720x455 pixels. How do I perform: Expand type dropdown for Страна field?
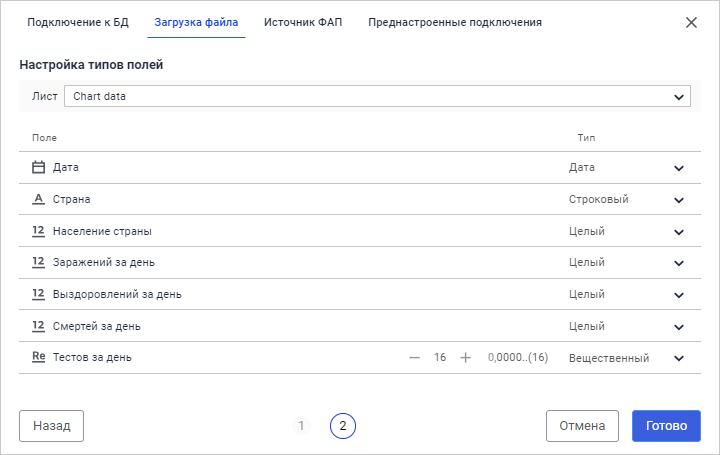tap(679, 200)
